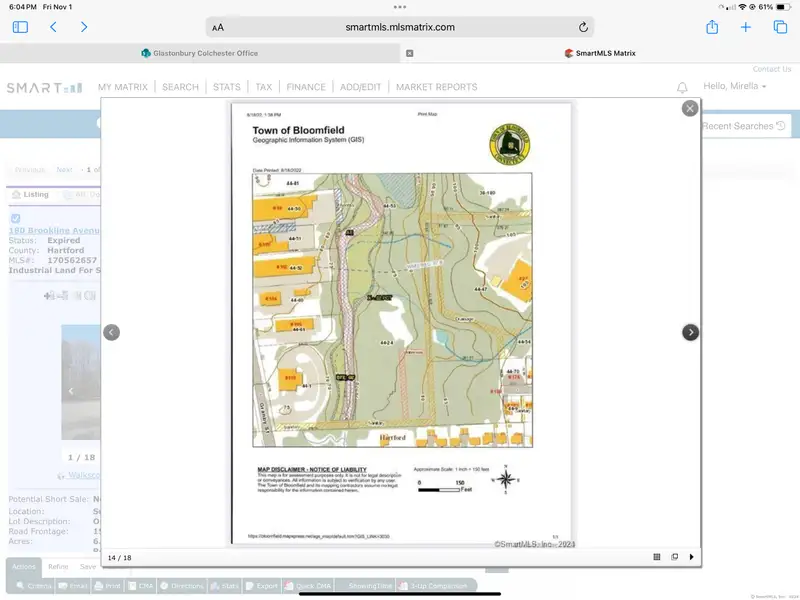Open notifications bell icon
800x600 pixels.
point(683,88)
